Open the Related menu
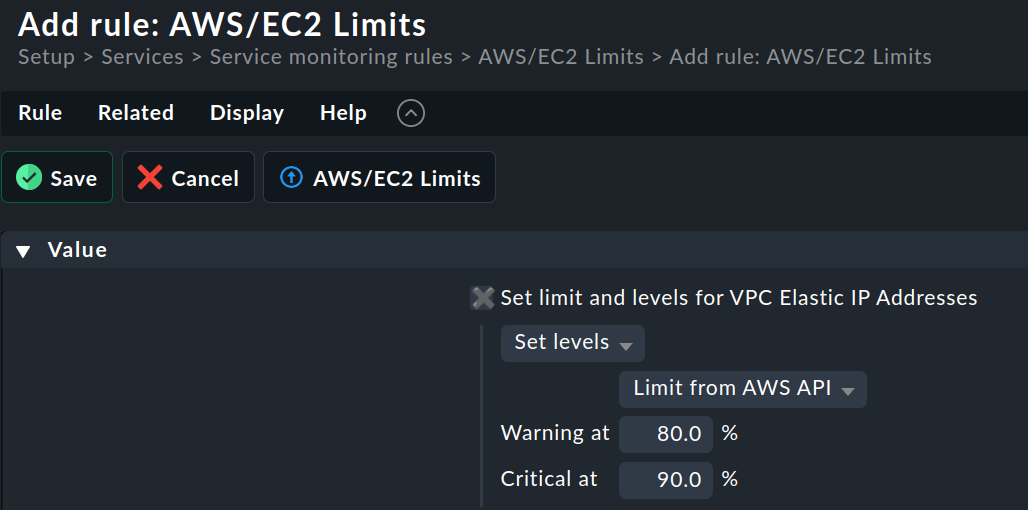 pos(136,113)
